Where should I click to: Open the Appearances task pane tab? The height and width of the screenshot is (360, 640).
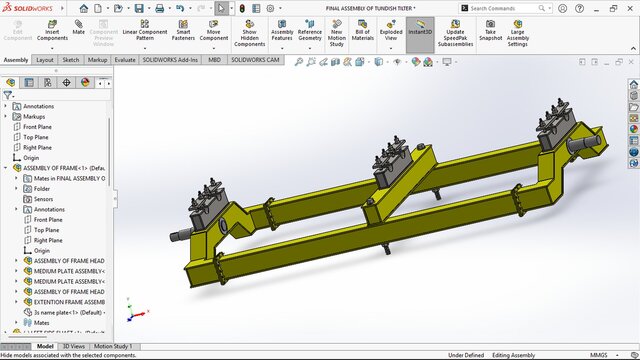pos(633,129)
